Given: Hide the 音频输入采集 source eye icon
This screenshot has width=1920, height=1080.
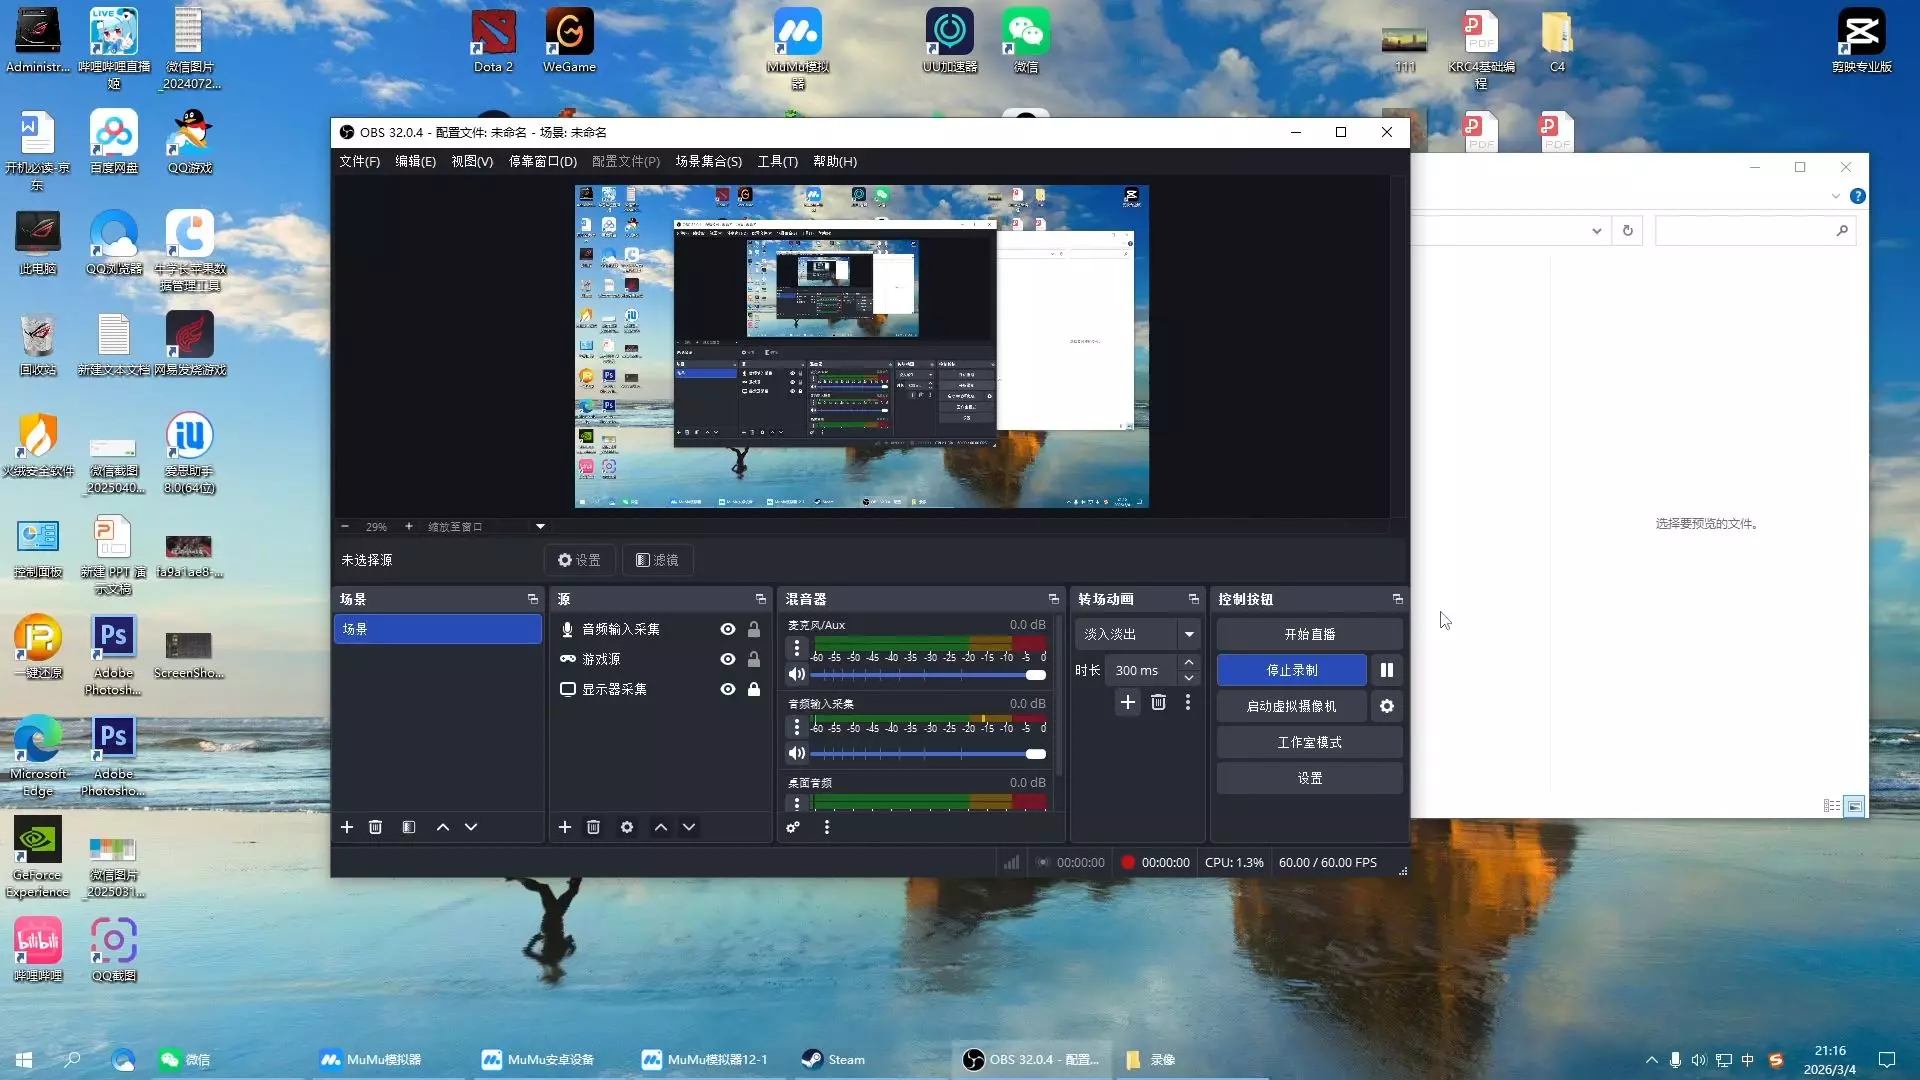Looking at the screenshot, I should [728, 629].
